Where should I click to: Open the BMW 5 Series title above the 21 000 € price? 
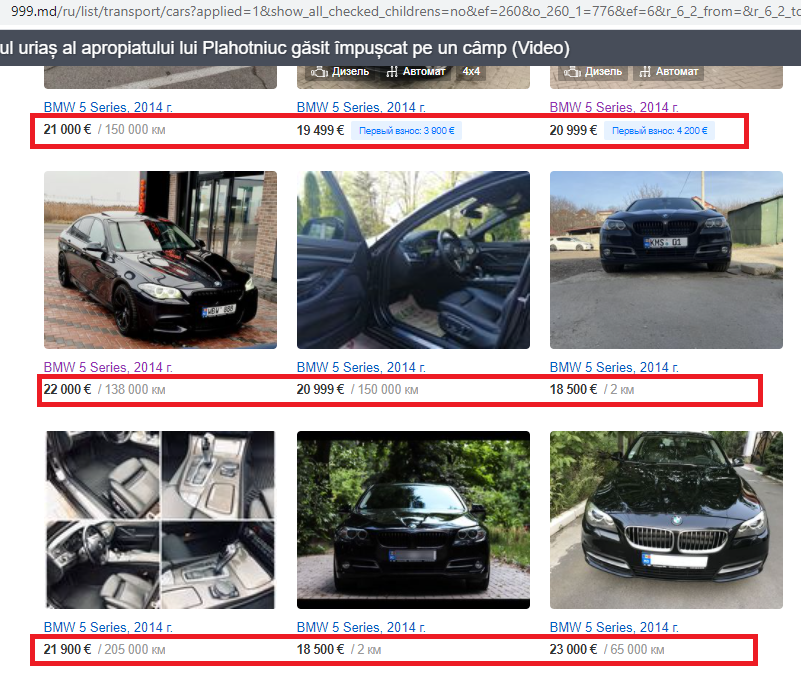(108, 107)
